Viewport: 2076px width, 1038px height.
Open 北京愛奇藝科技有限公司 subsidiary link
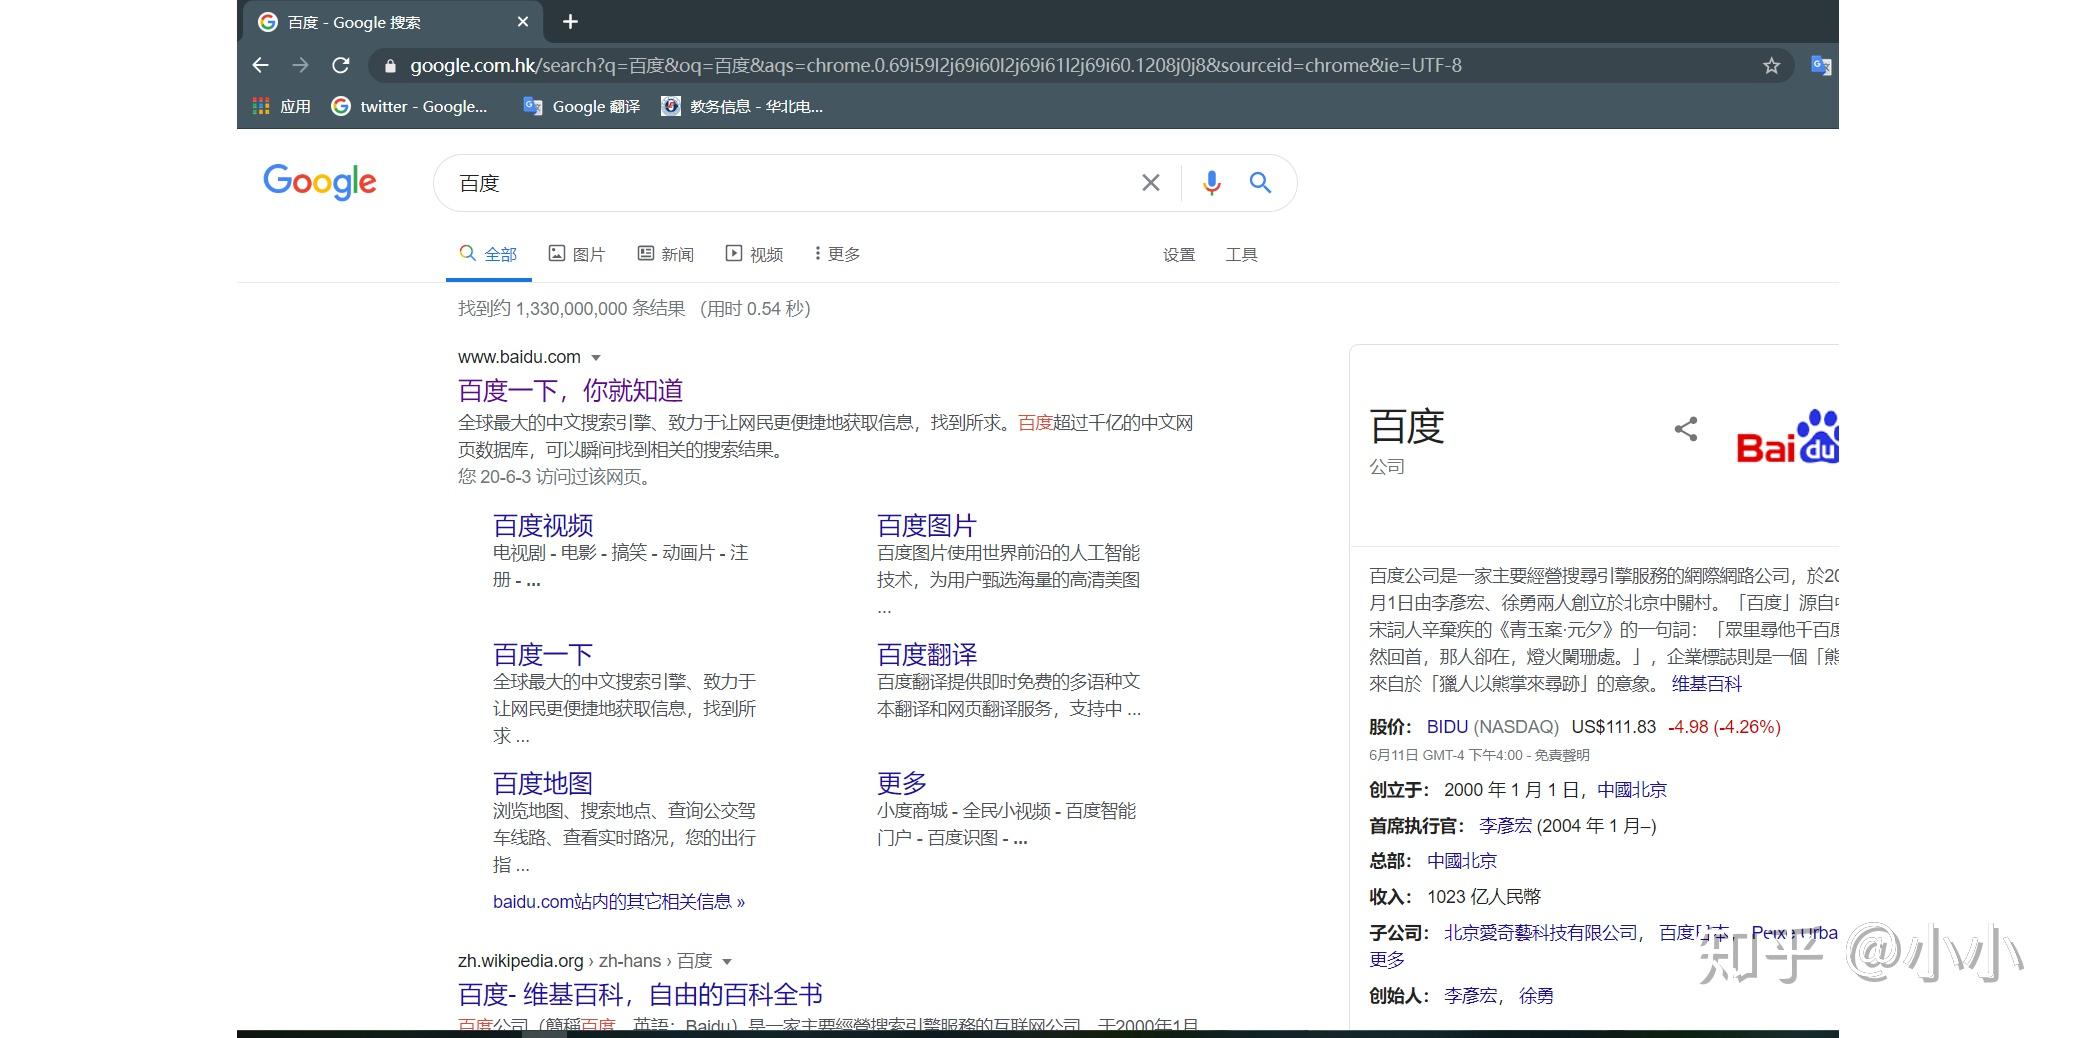point(1541,933)
